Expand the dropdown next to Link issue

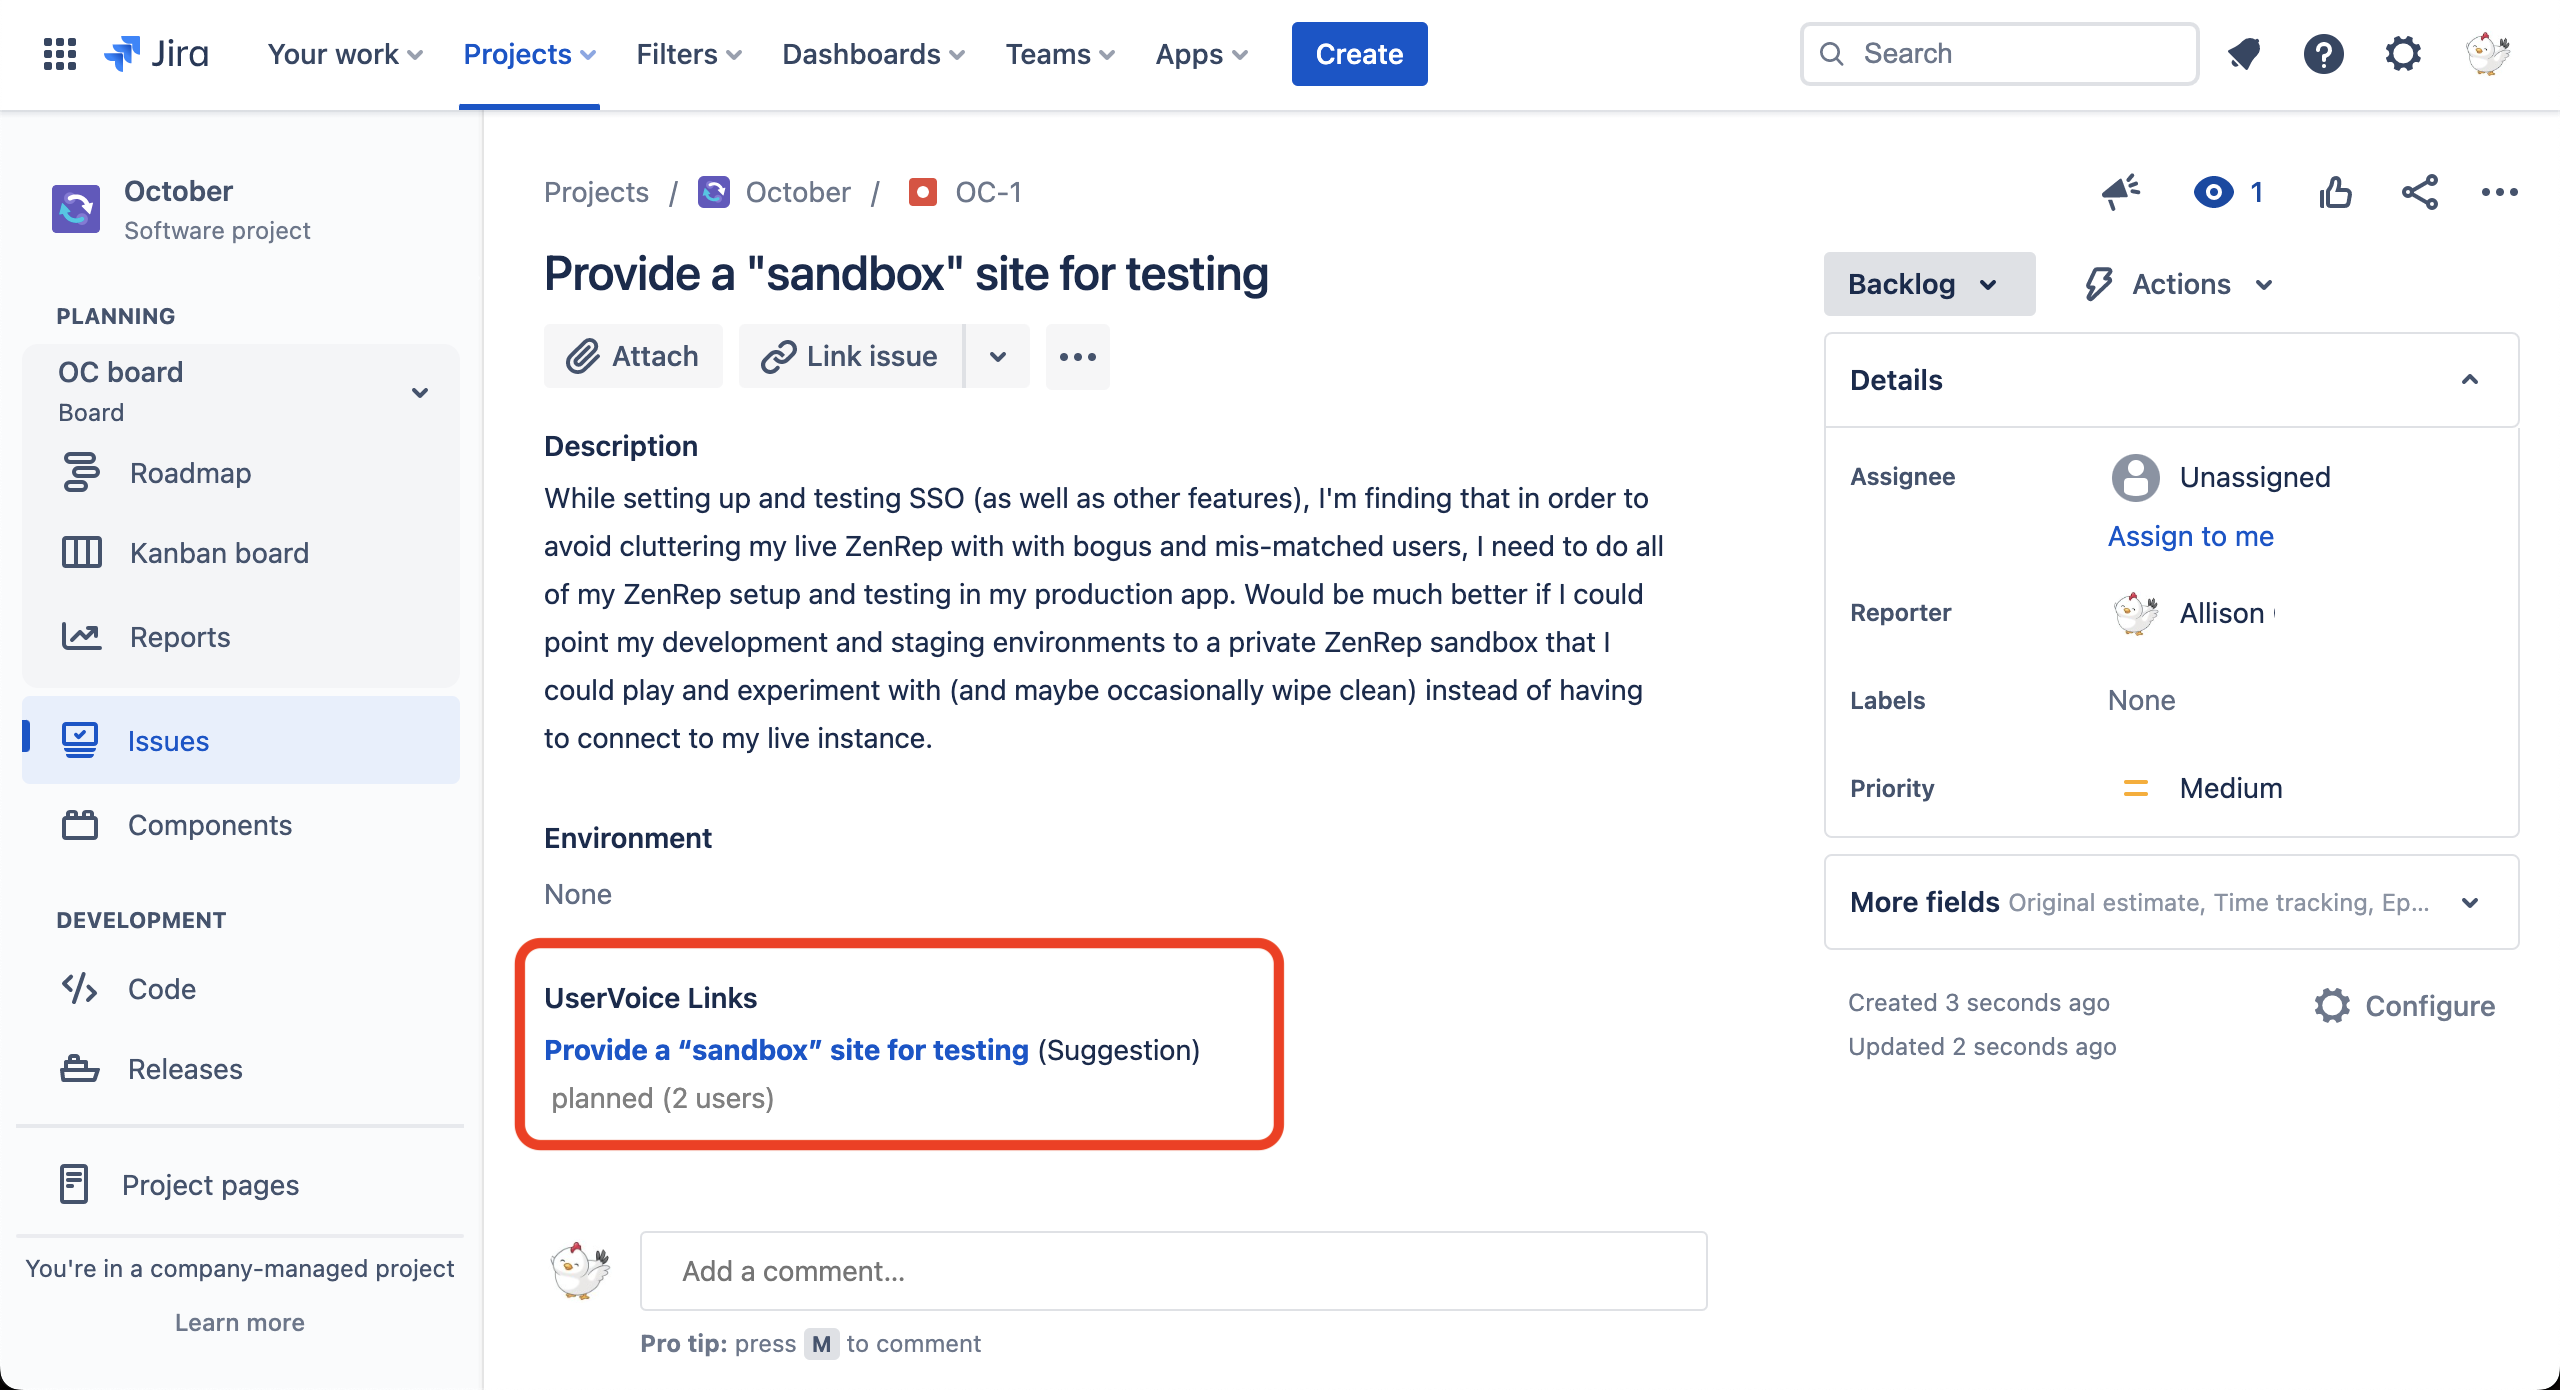998,356
